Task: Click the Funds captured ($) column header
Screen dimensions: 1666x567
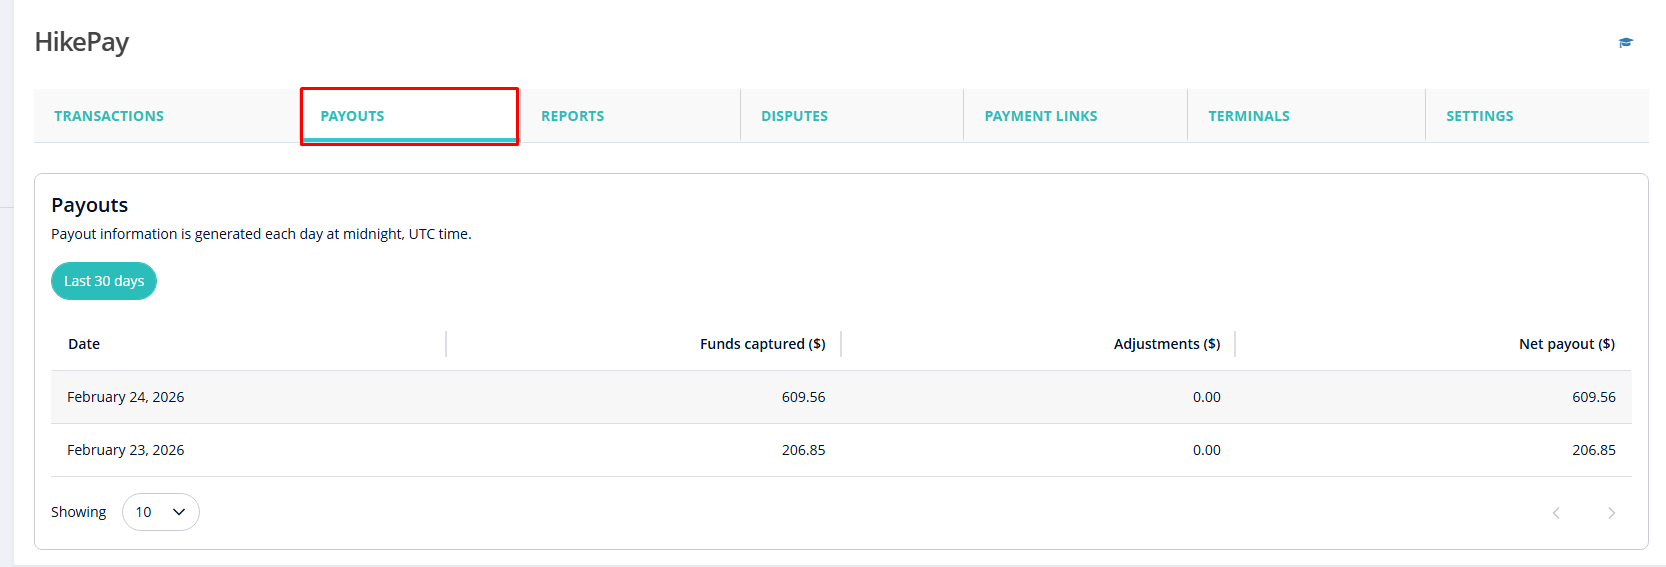Action: 762,344
